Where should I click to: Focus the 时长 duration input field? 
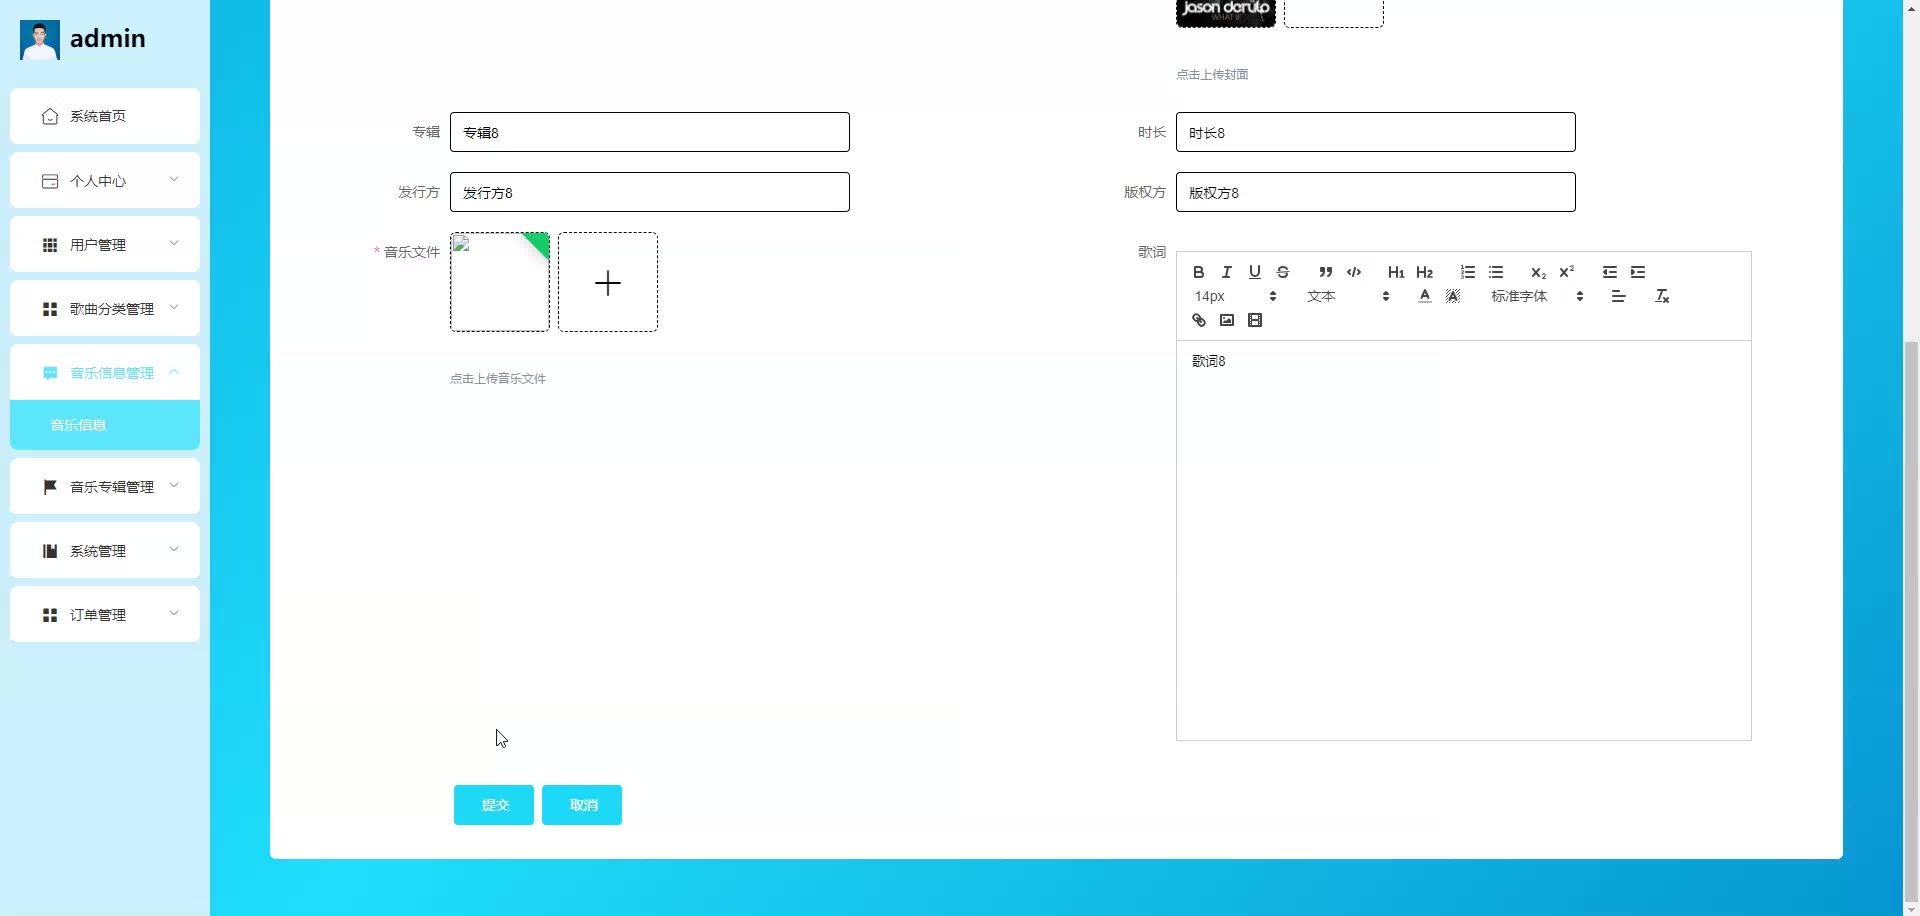(1376, 132)
